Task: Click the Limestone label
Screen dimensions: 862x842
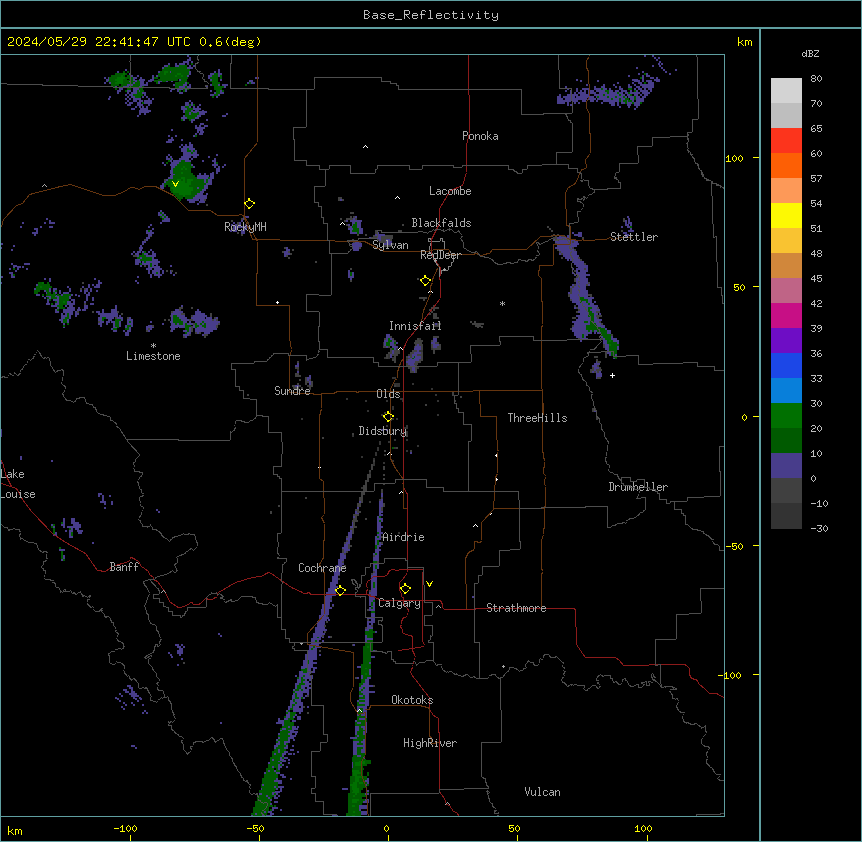Action: 153,356
